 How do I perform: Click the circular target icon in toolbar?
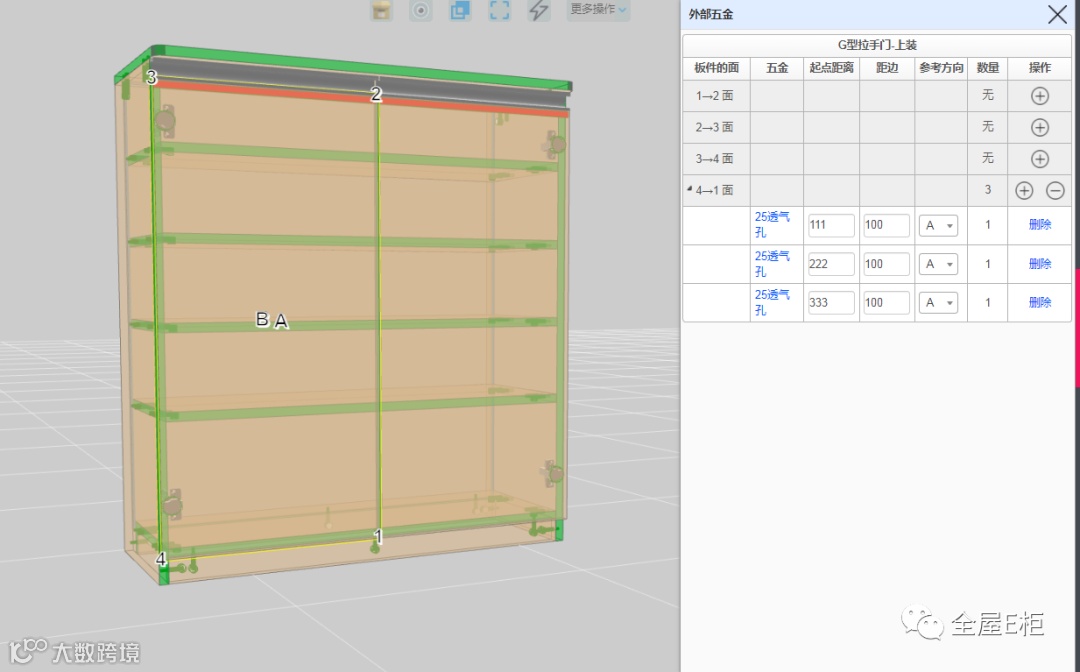(421, 10)
